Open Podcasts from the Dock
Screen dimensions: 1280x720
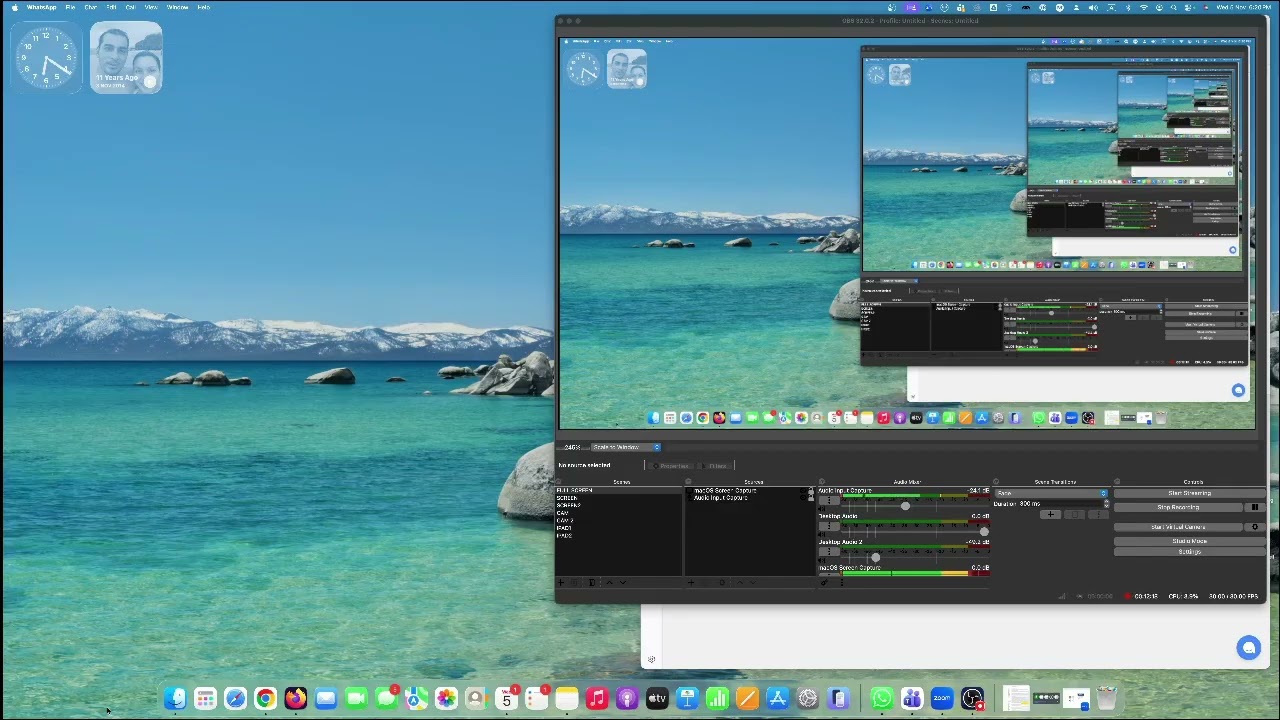tap(627, 698)
